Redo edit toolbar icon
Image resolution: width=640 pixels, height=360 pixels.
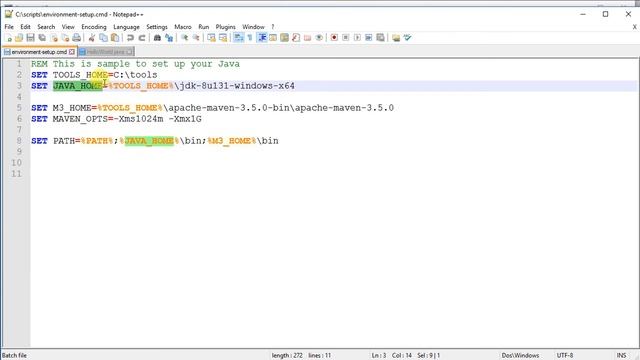(142, 38)
